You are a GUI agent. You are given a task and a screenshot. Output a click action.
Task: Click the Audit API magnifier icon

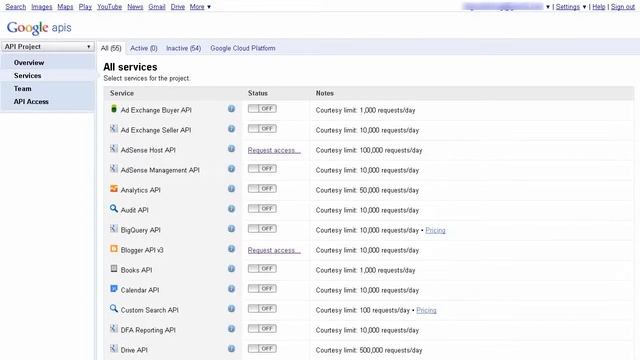pyautogui.click(x=114, y=209)
